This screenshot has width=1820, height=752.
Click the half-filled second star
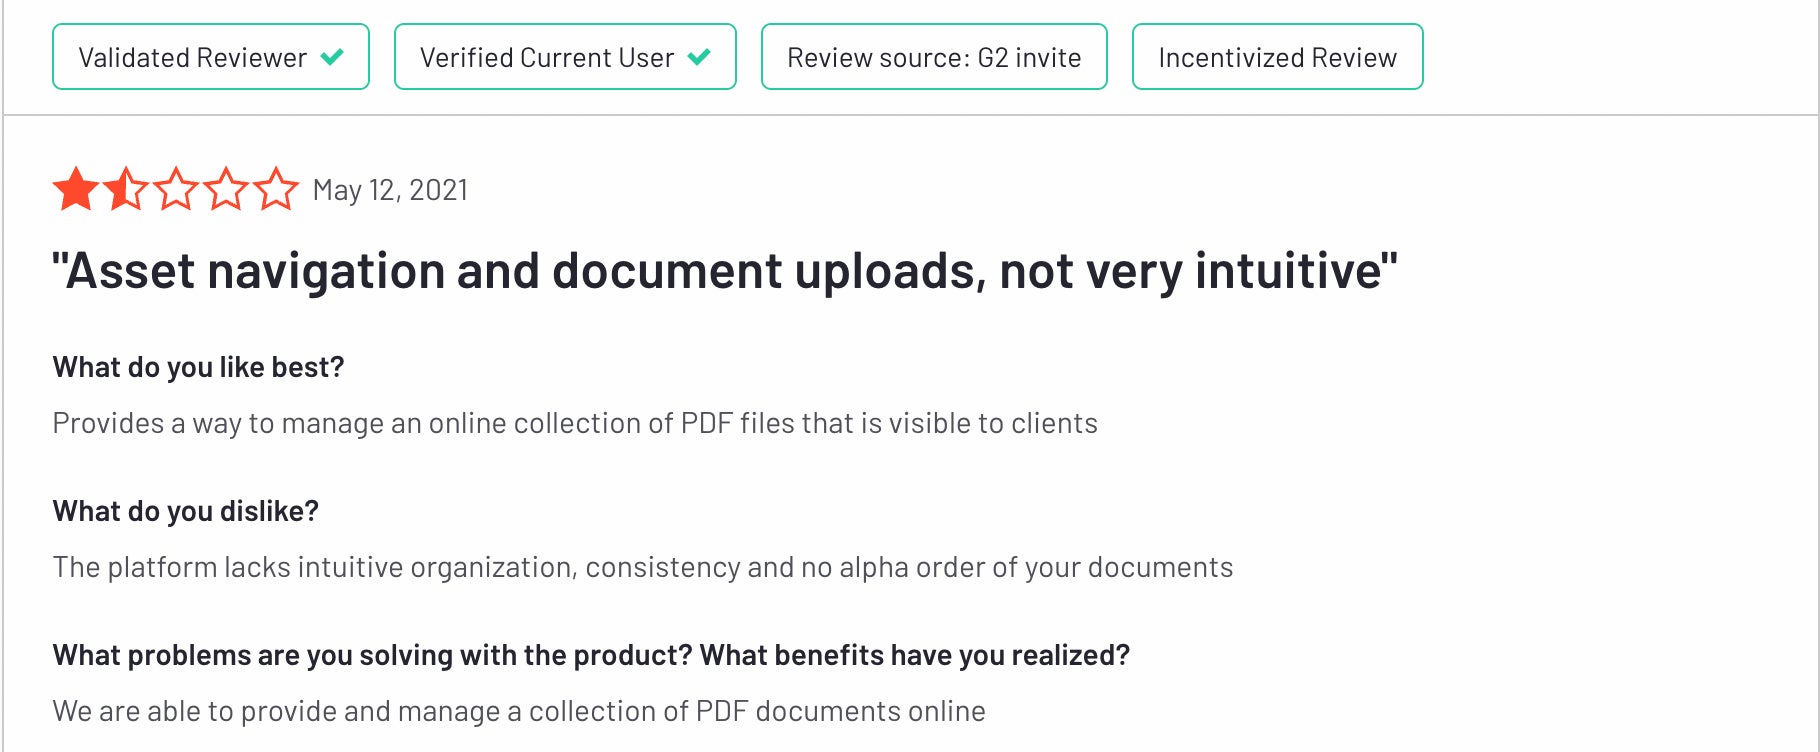126,189
